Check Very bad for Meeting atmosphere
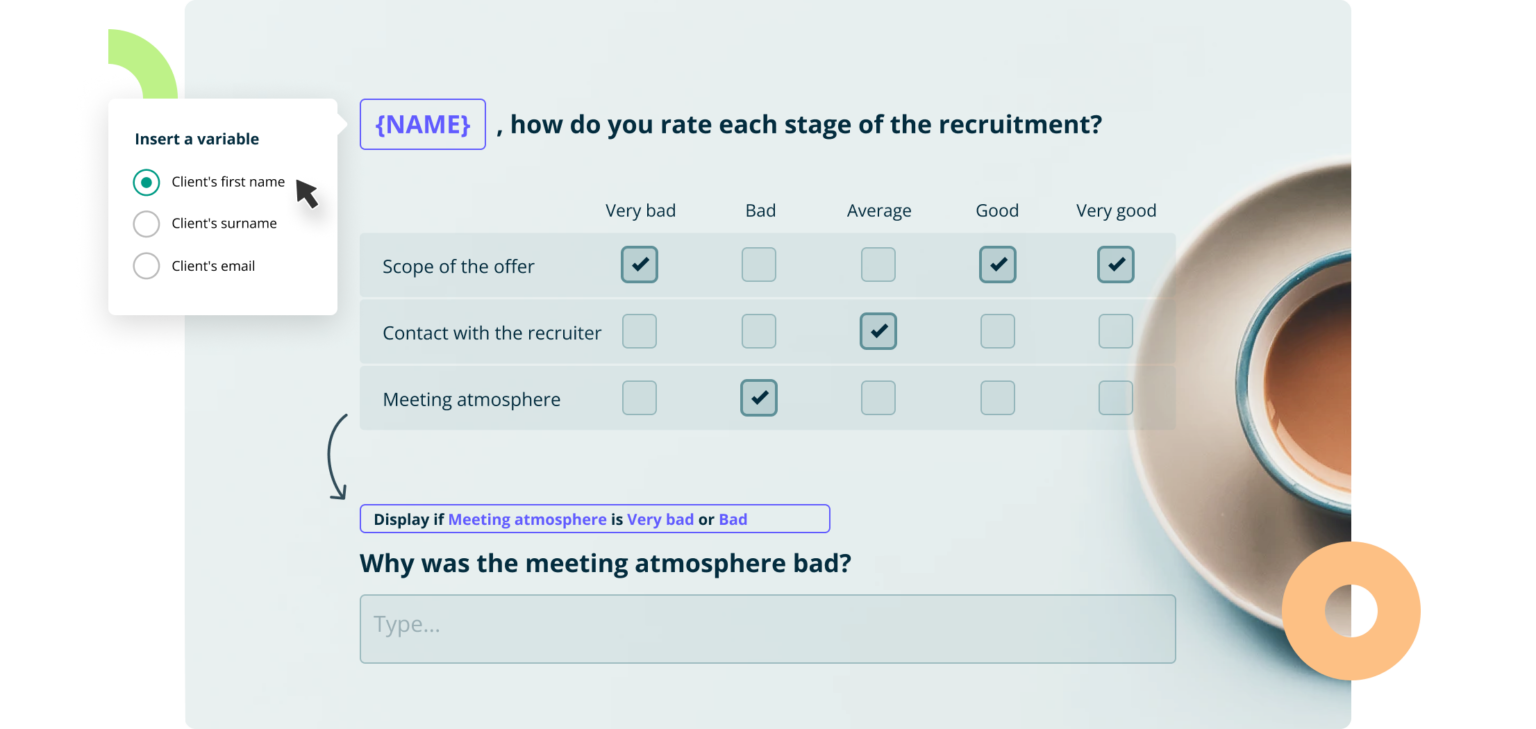 639,398
